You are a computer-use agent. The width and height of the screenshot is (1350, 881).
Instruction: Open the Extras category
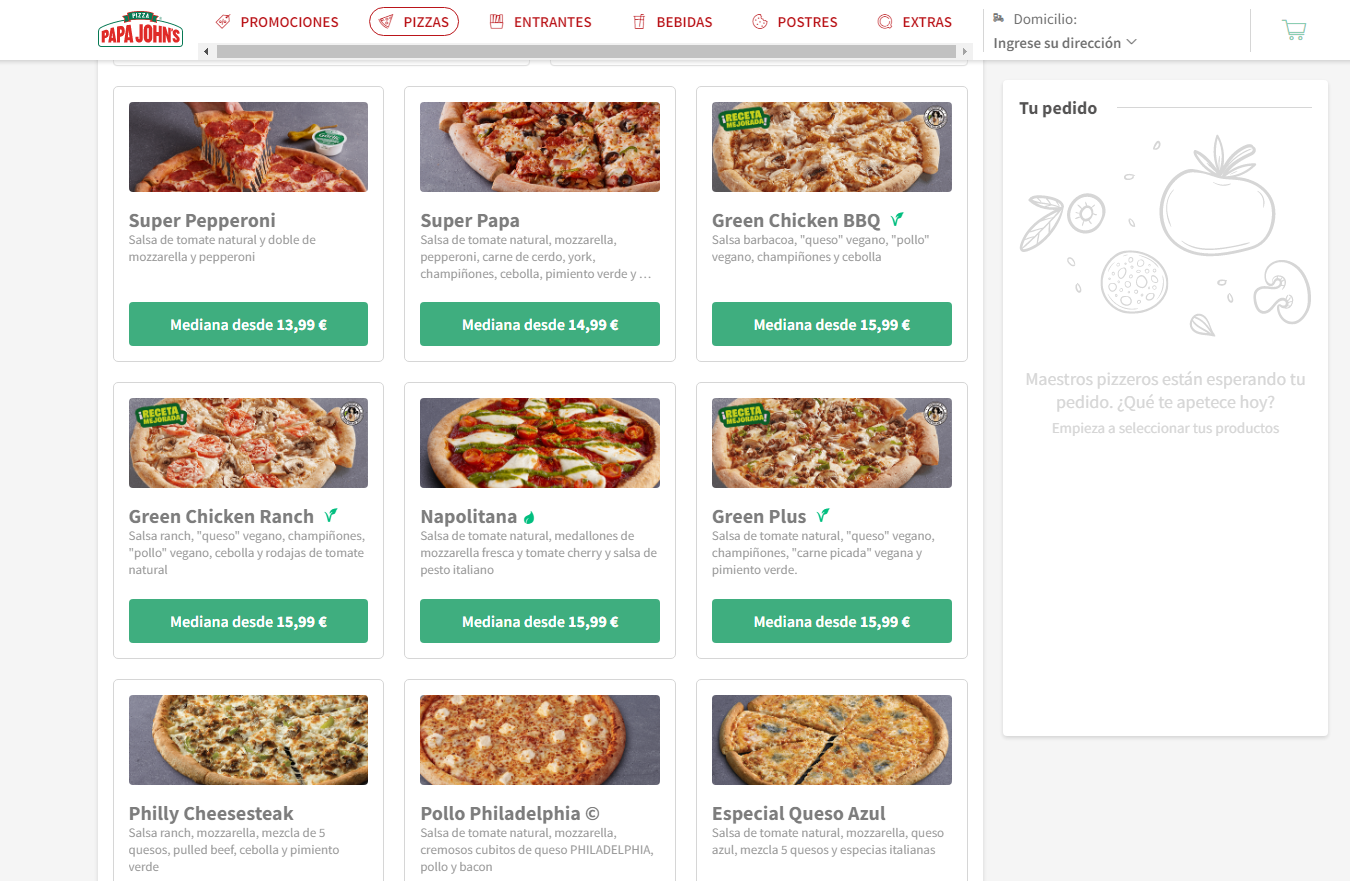point(914,22)
